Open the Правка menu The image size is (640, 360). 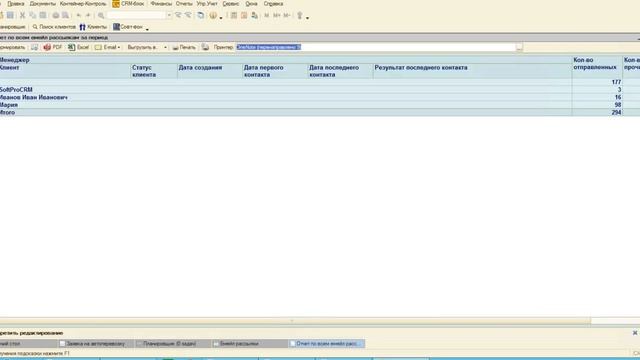click(x=16, y=4)
